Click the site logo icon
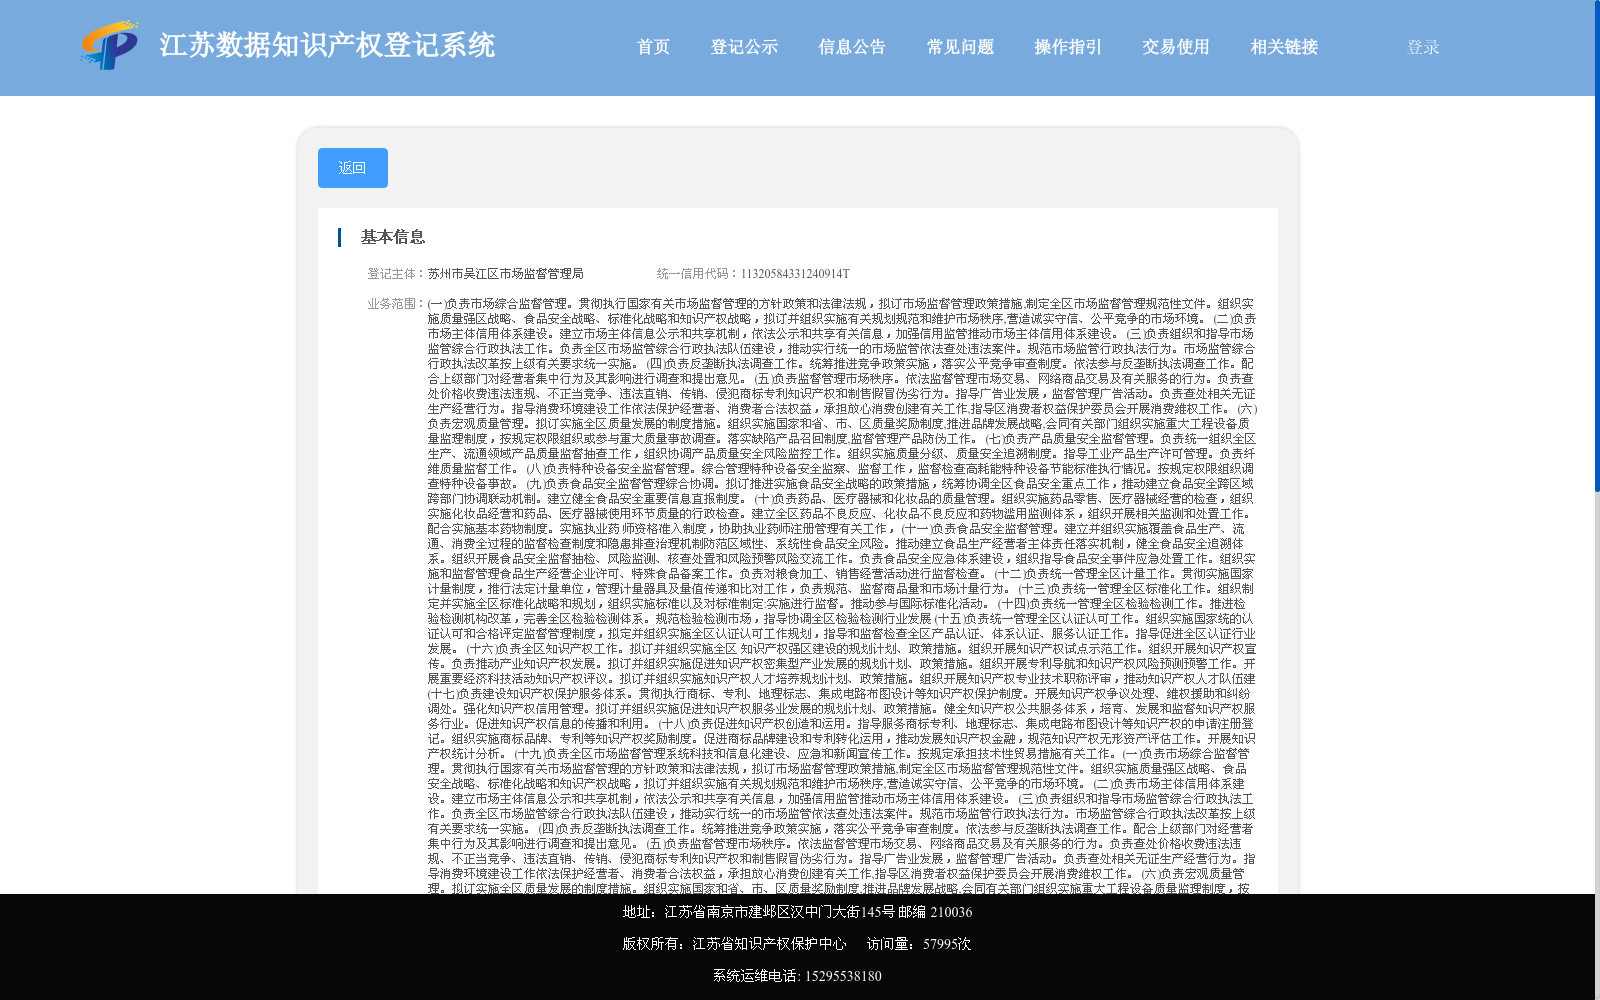This screenshot has width=1600, height=1000. 110,45
